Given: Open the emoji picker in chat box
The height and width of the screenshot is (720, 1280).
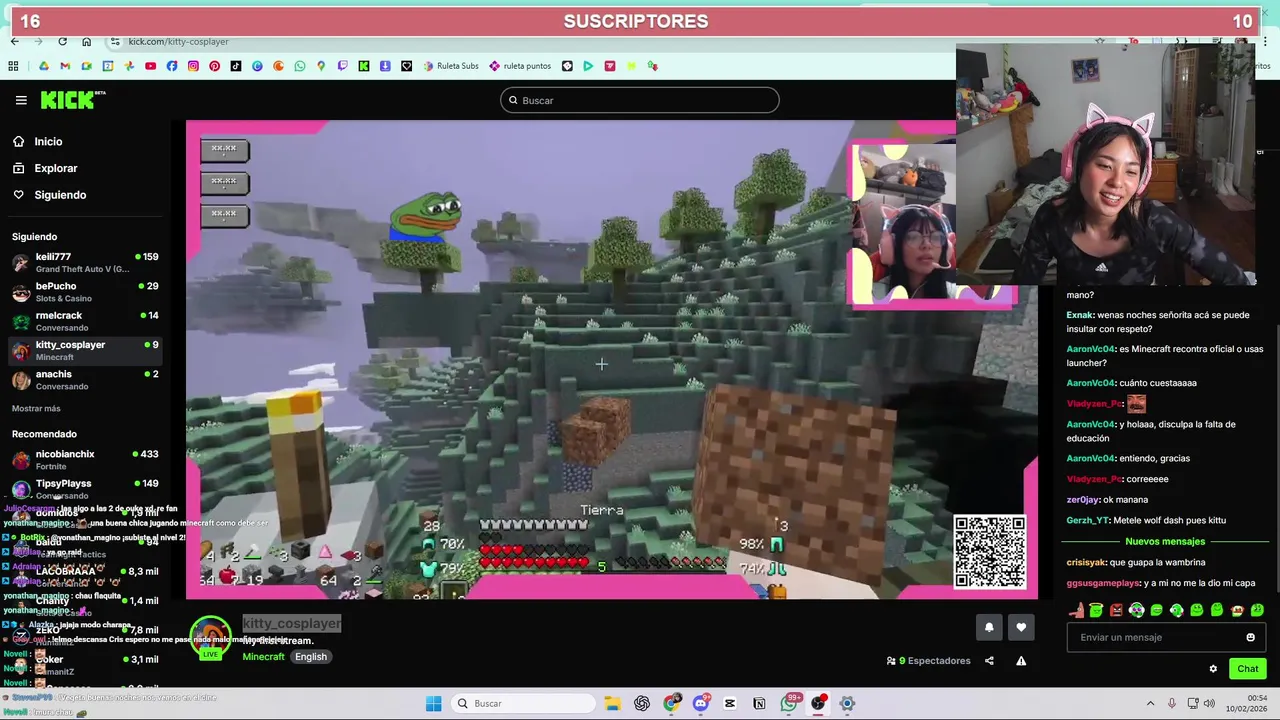Looking at the screenshot, I should click(1250, 637).
